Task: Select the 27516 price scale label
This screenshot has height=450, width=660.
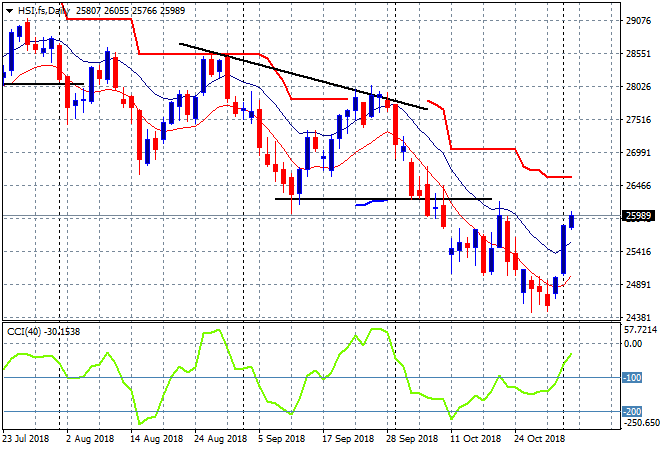Action: click(x=638, y=120)
